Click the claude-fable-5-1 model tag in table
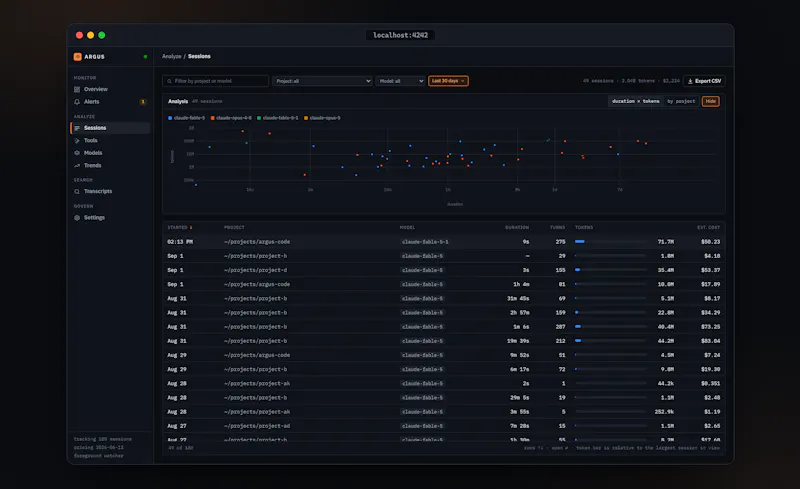The height and width of the screenshot is (489, 800). tap(425, 242)
